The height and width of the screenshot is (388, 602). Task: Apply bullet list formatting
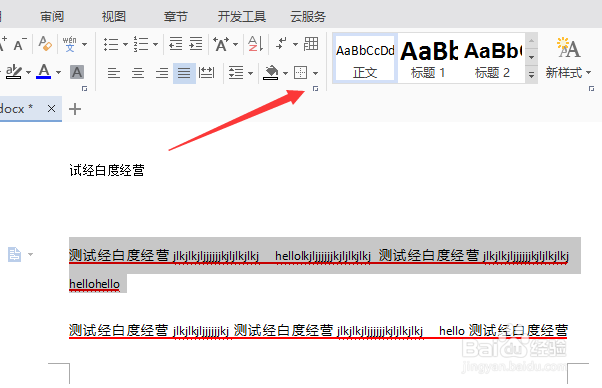click(111, 44)
